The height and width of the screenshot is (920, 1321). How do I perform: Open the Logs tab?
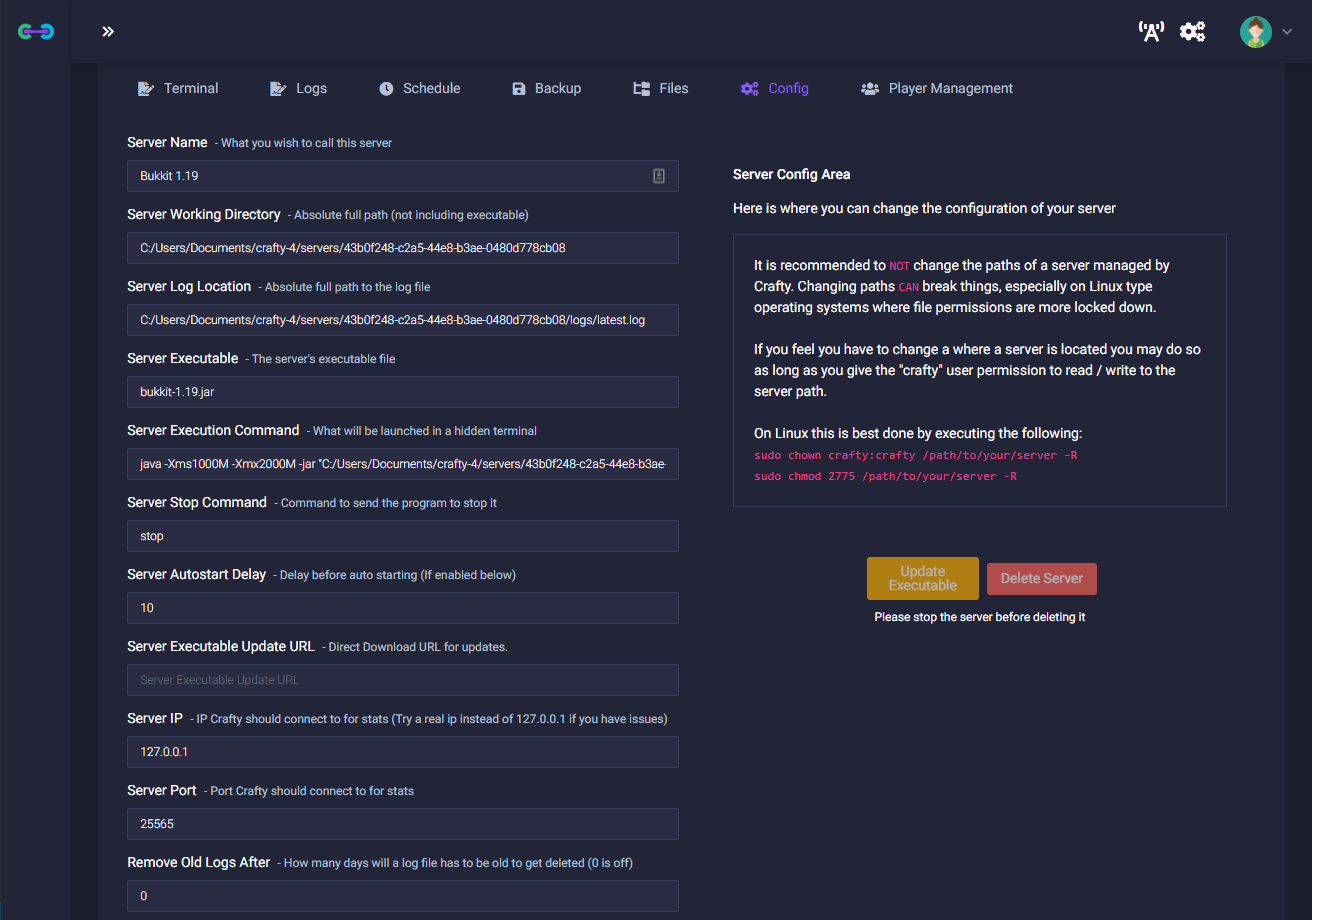299,89
